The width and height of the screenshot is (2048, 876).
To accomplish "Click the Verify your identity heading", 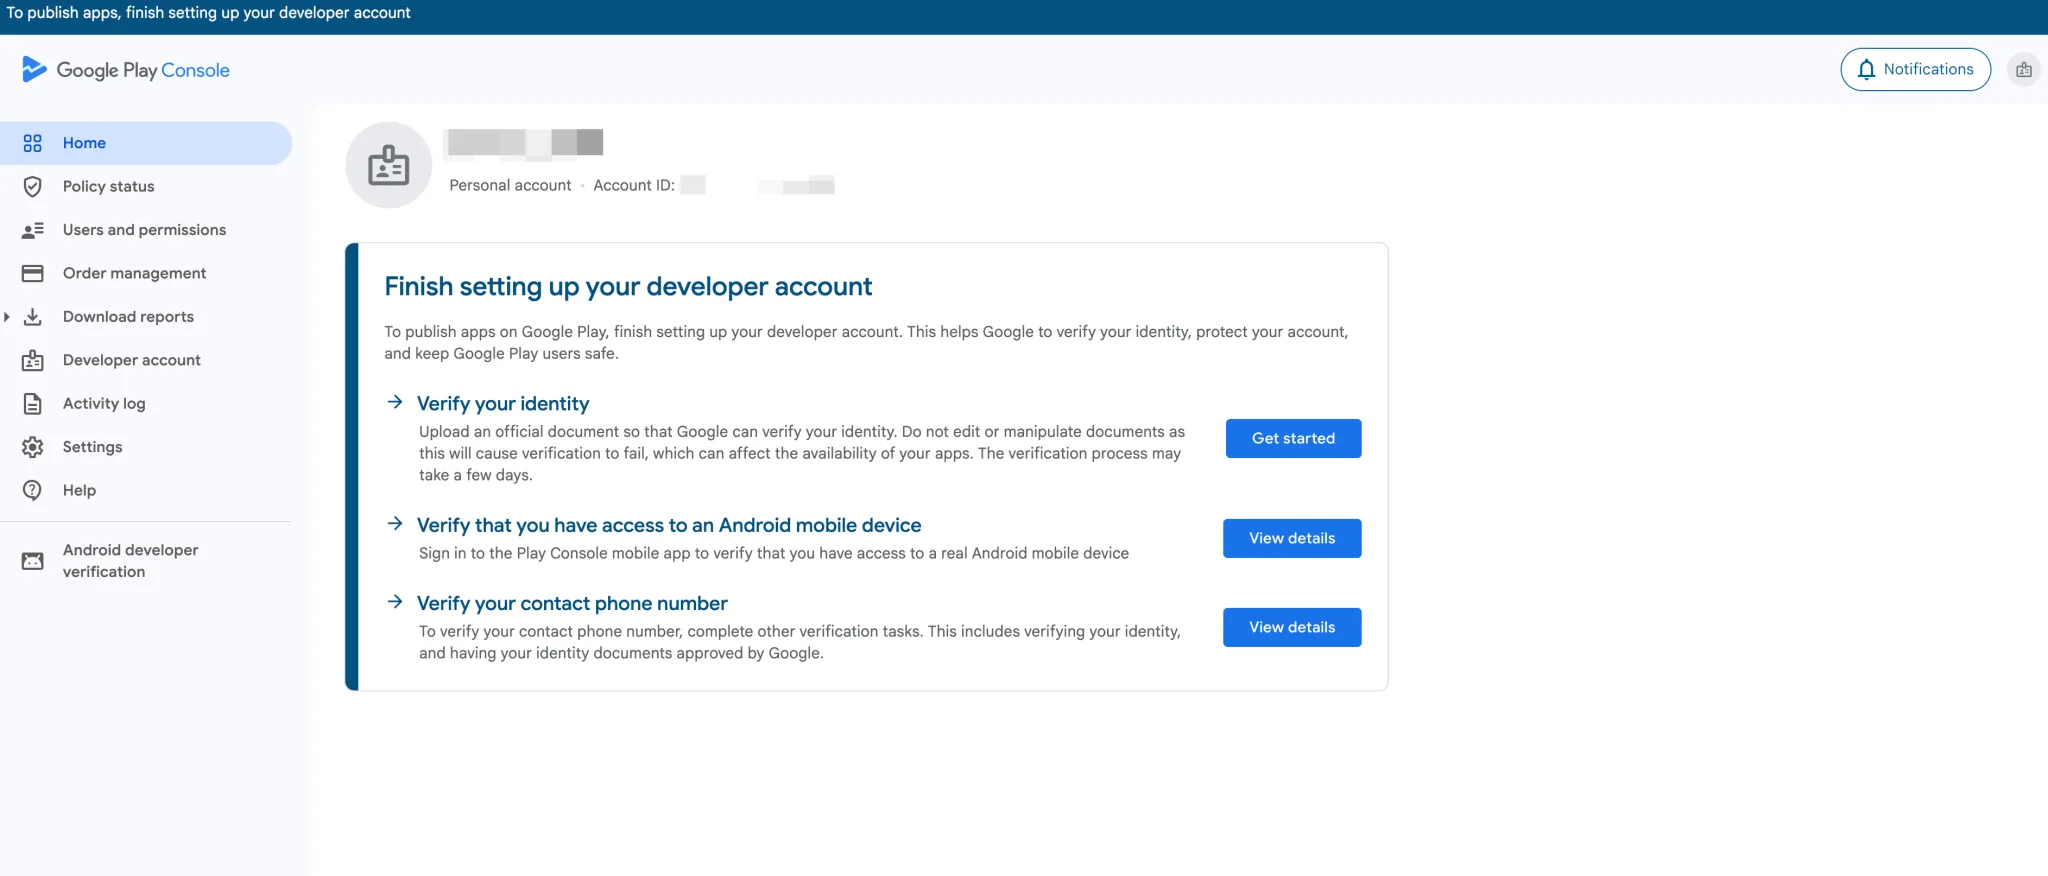I will (503, 403).
